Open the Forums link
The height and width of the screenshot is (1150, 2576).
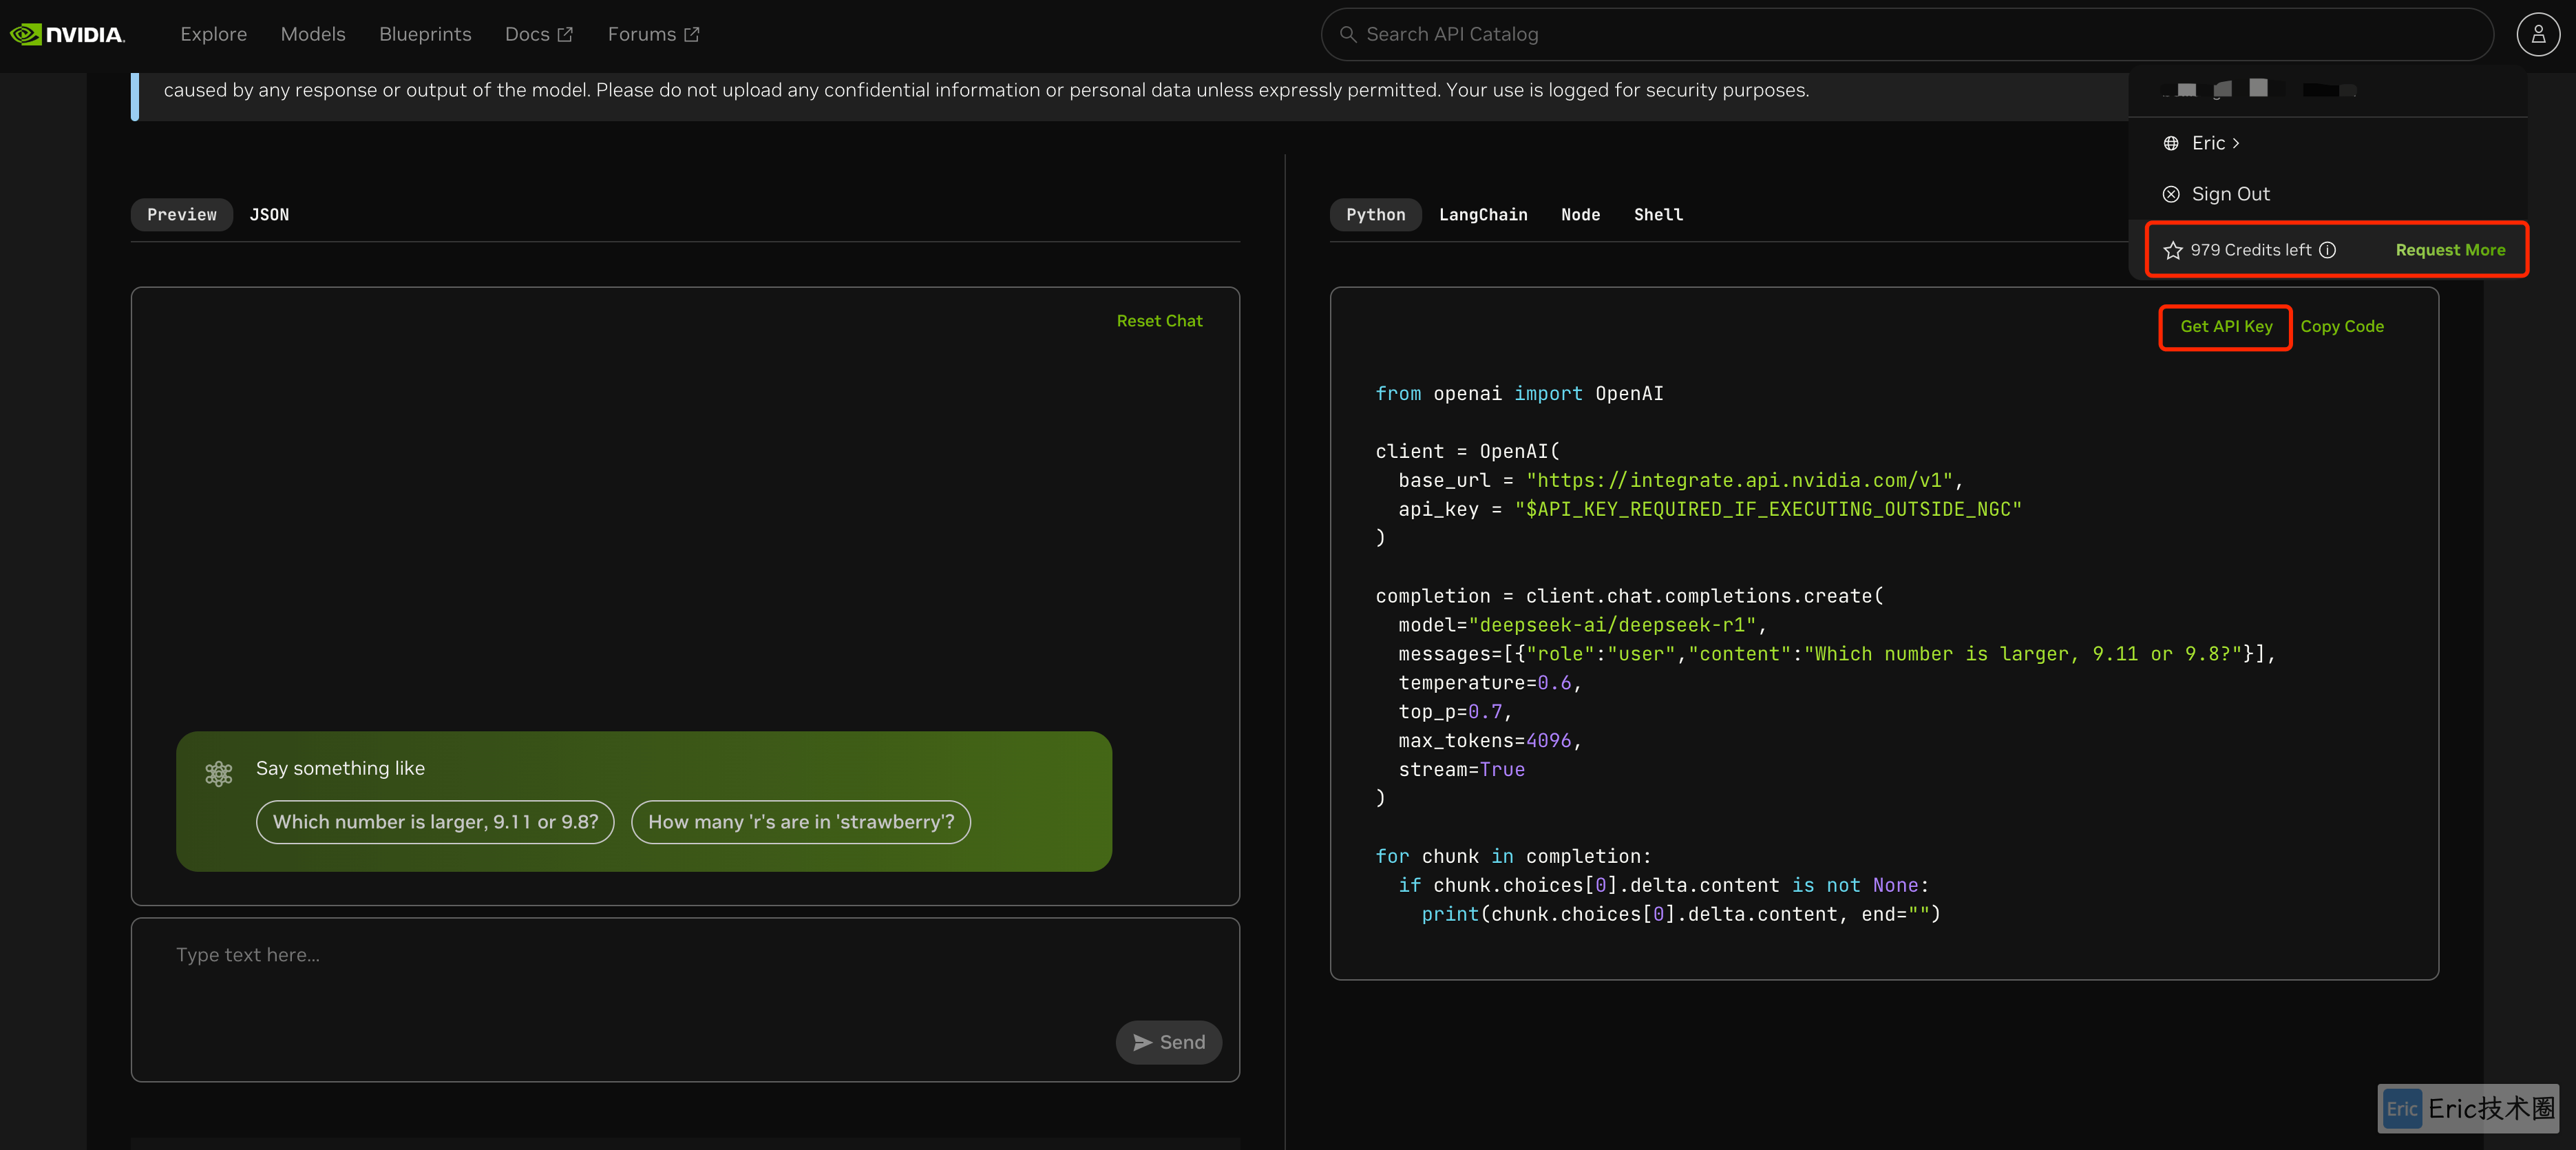point(653,34)
